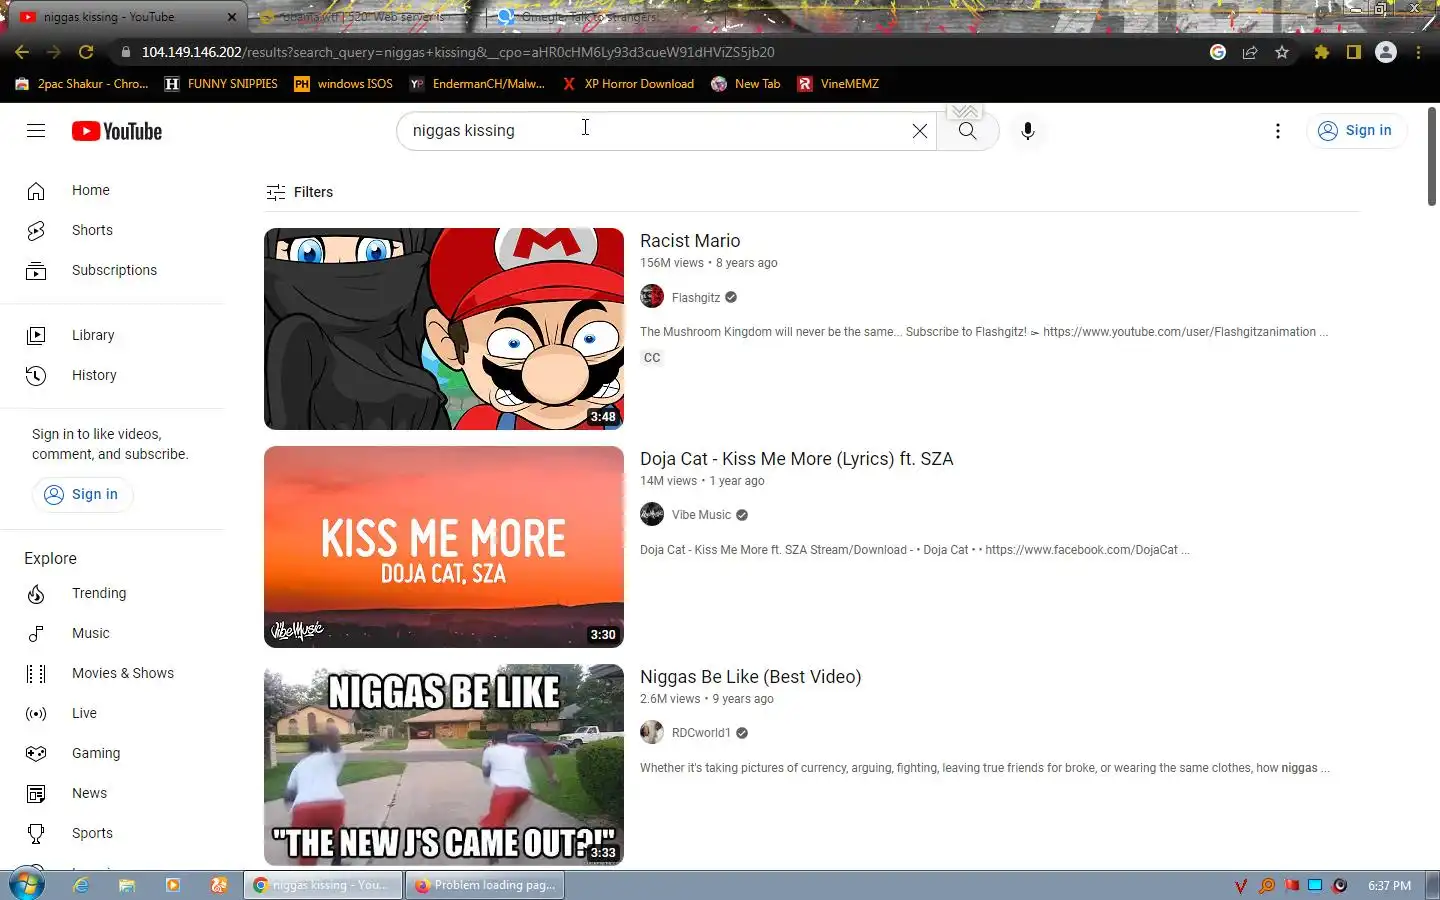Click the Gaming controller icon

(36, 753)
